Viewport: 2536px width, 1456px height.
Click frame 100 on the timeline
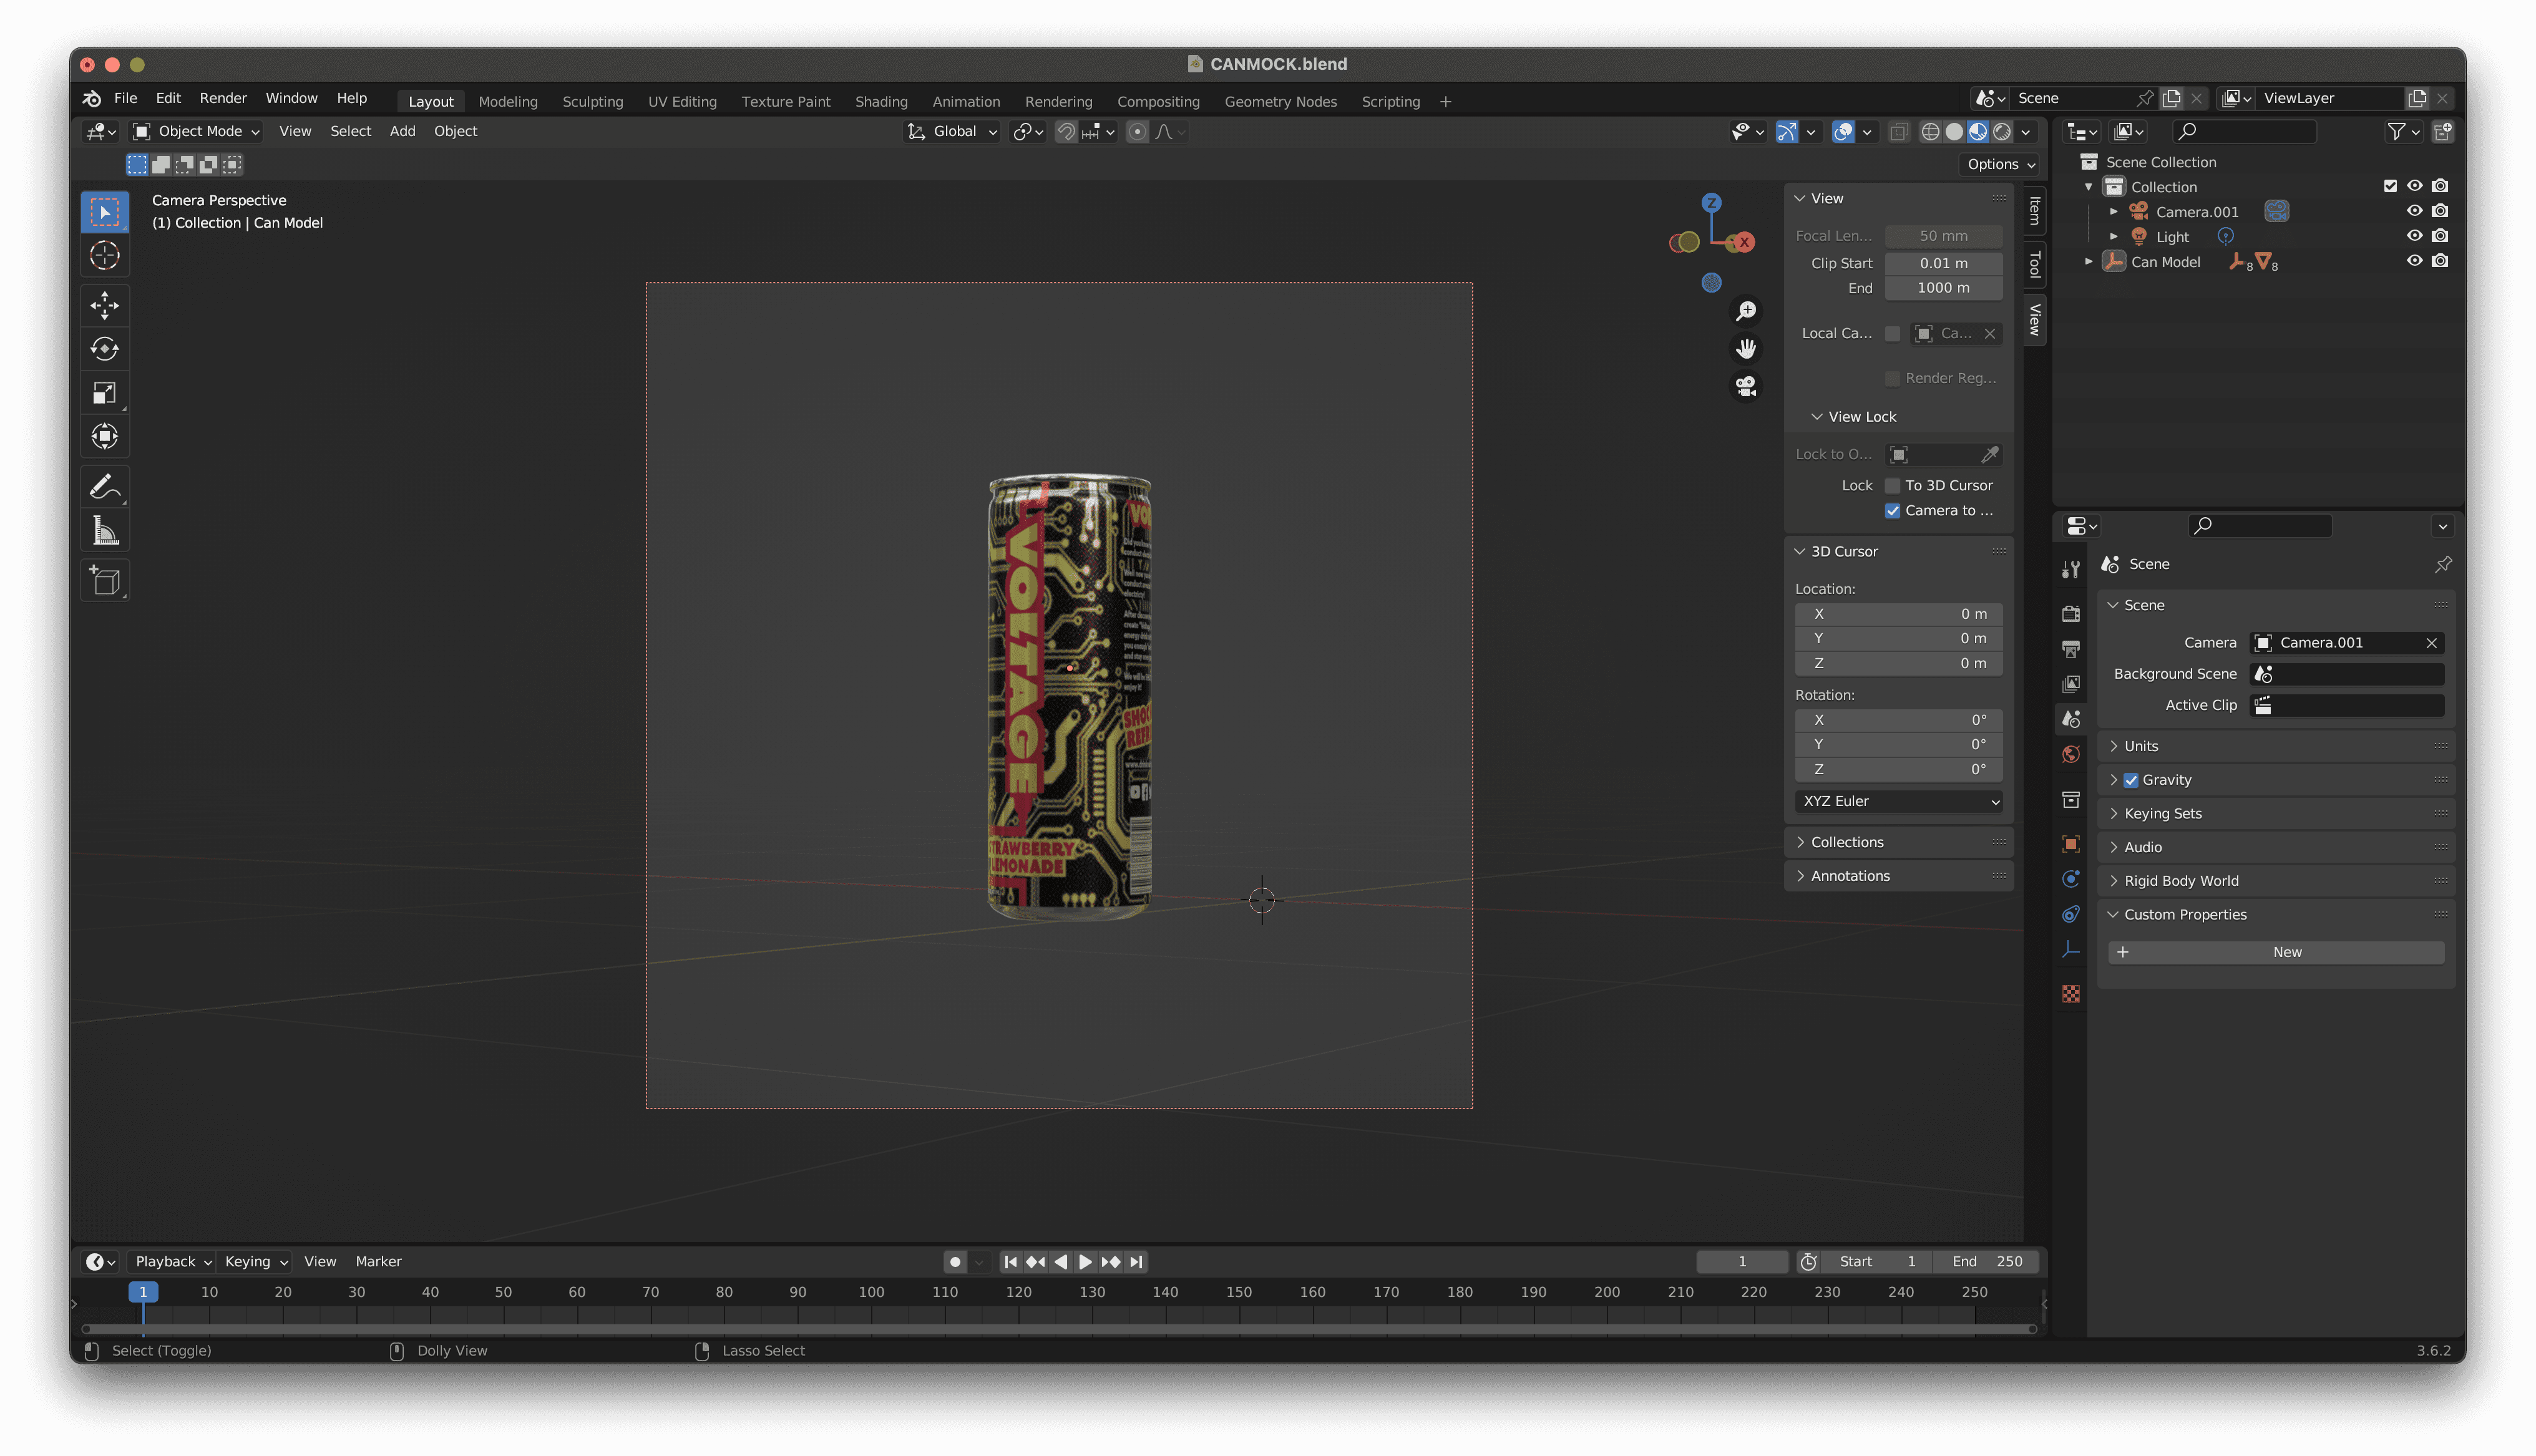[x=871, y=1292]
